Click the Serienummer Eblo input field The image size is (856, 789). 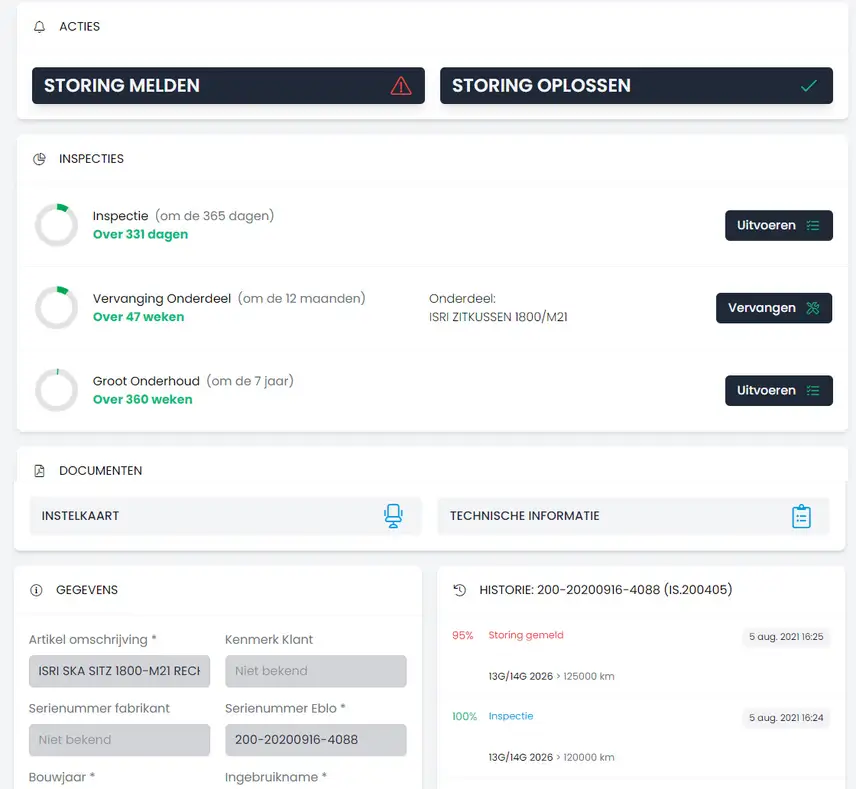[315, 740]
